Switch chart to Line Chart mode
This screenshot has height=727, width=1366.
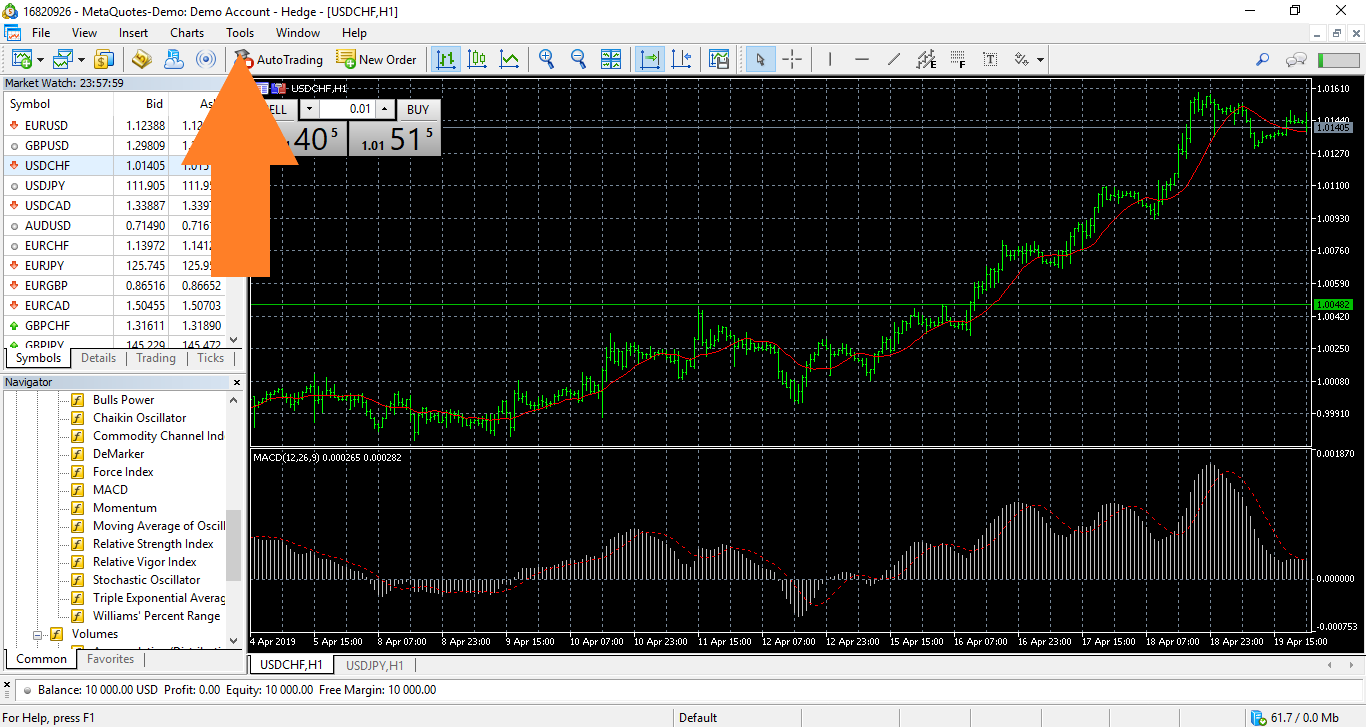[x=509, y=59]
